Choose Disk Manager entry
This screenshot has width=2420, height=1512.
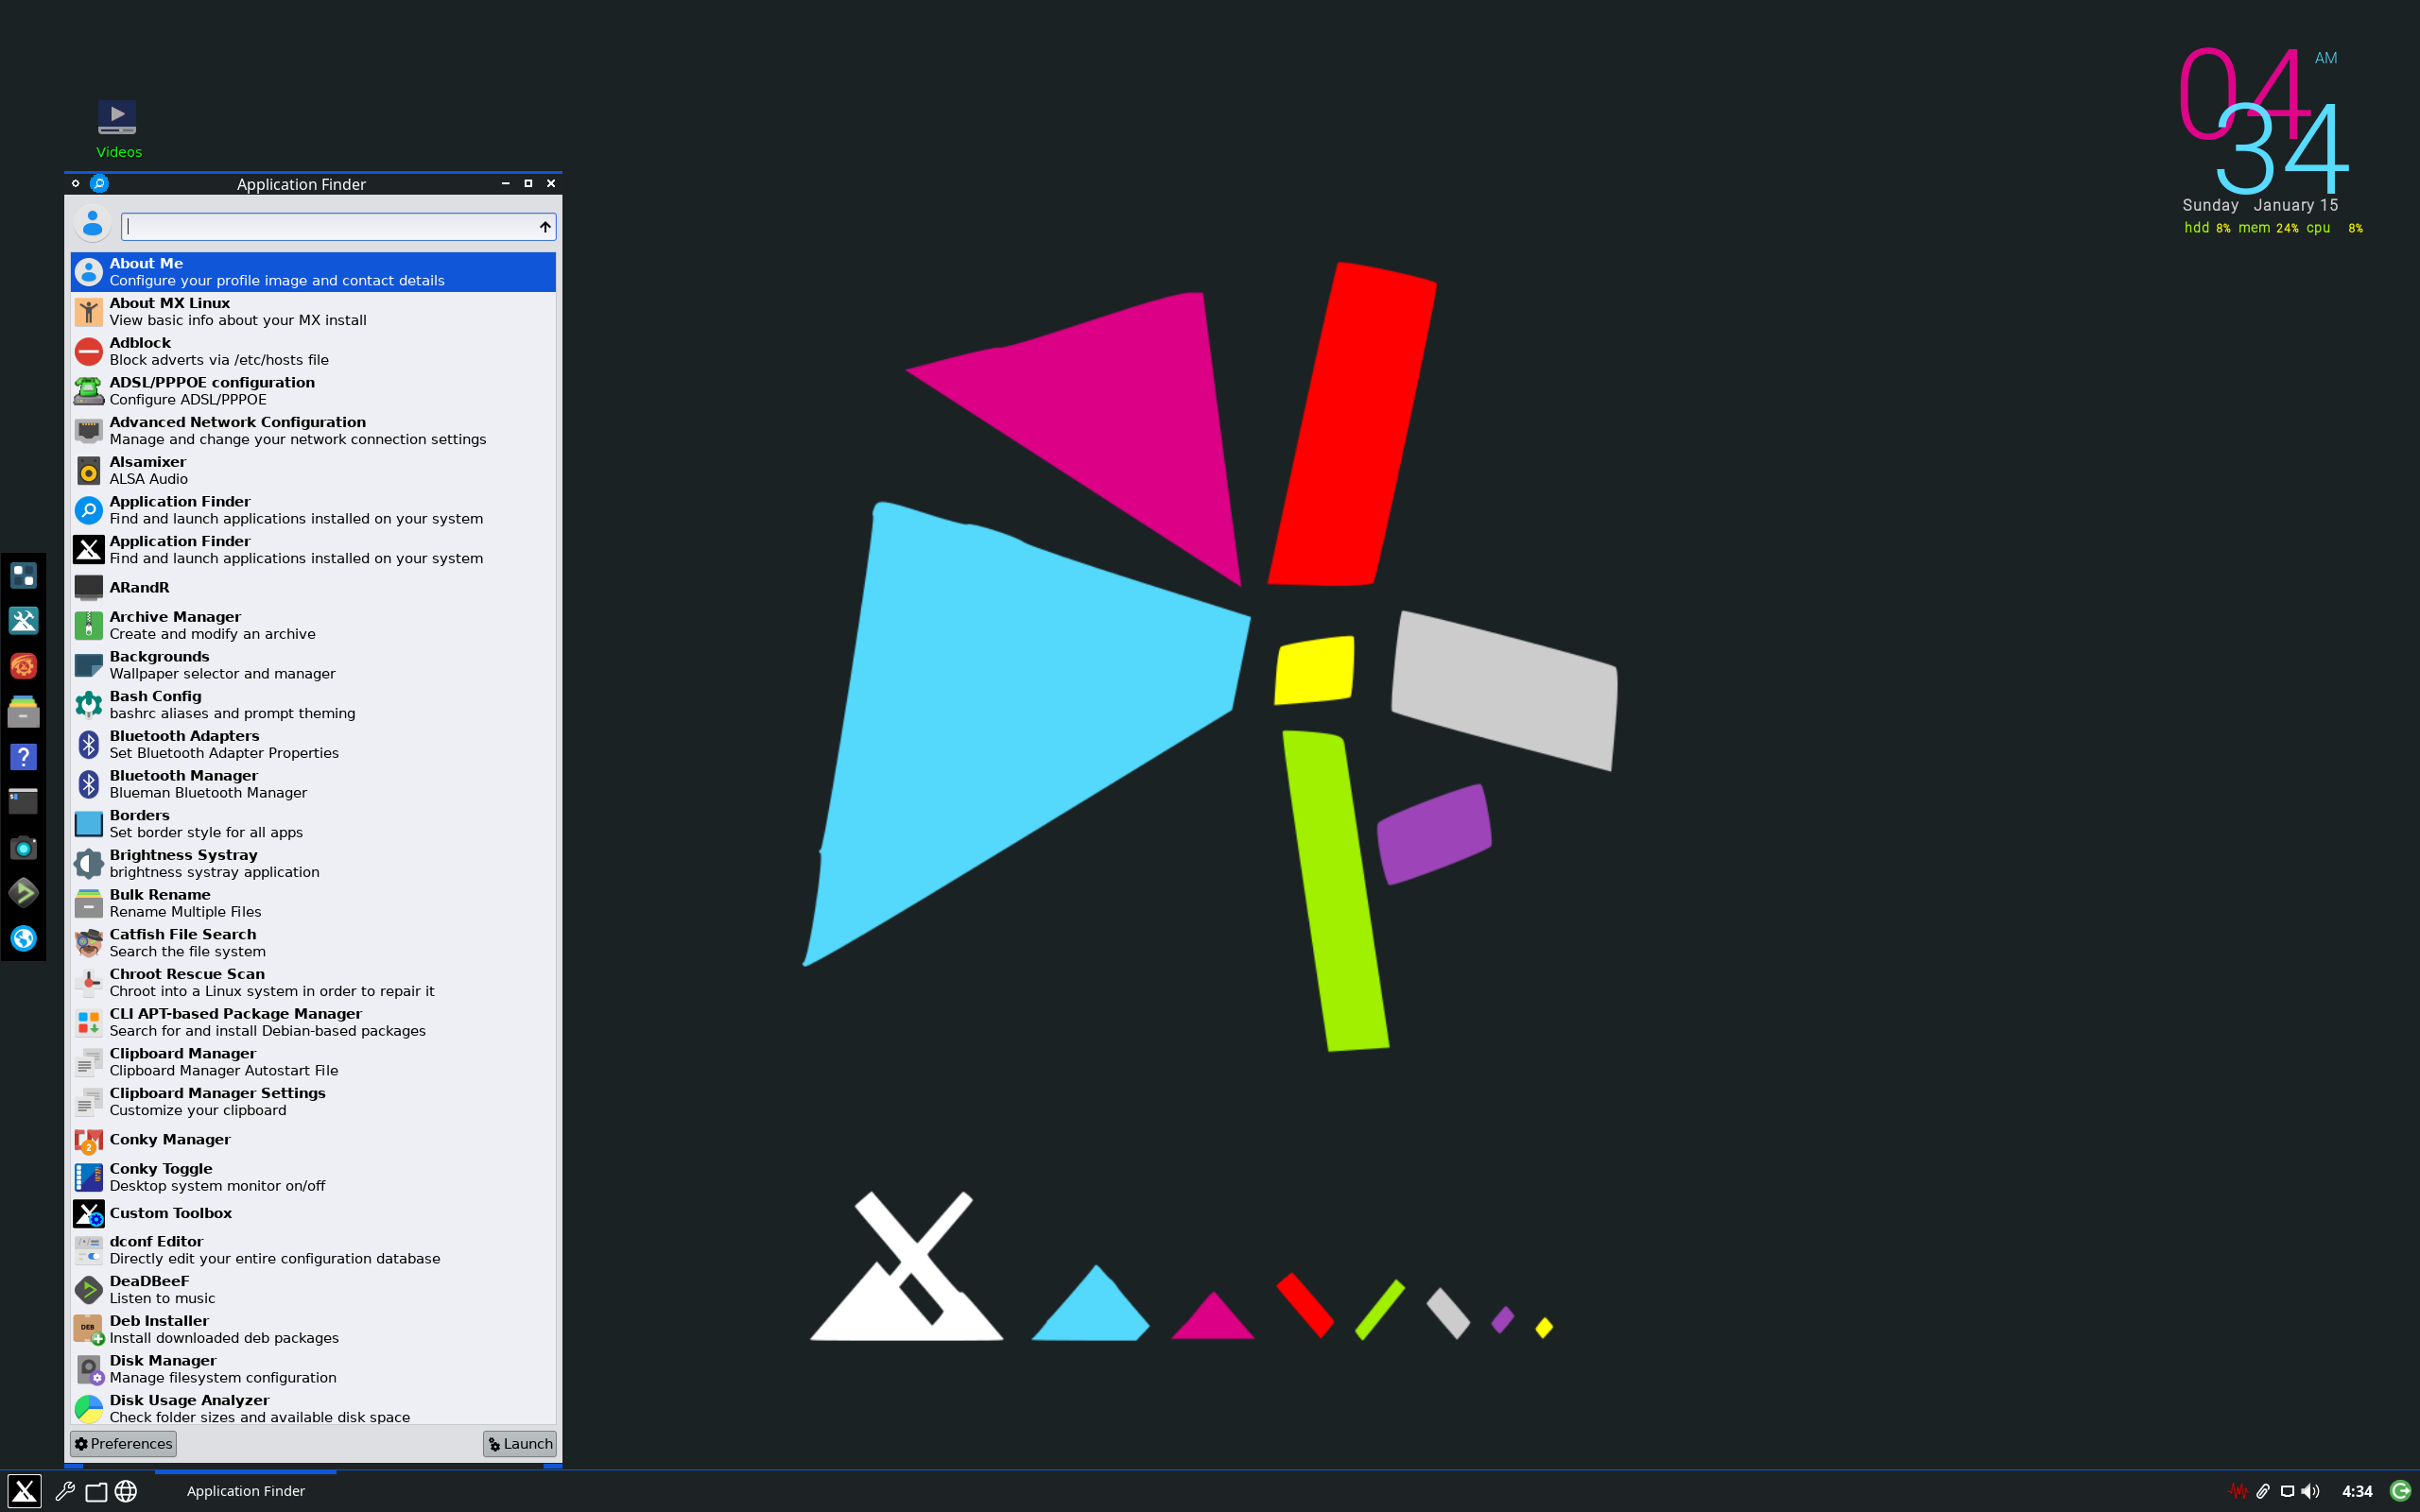(x=313, y=1369)
